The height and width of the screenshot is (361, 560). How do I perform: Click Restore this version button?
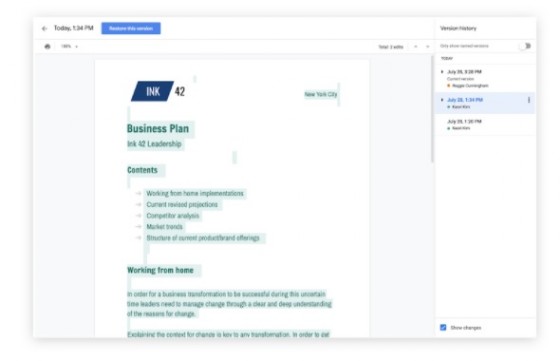131,29
